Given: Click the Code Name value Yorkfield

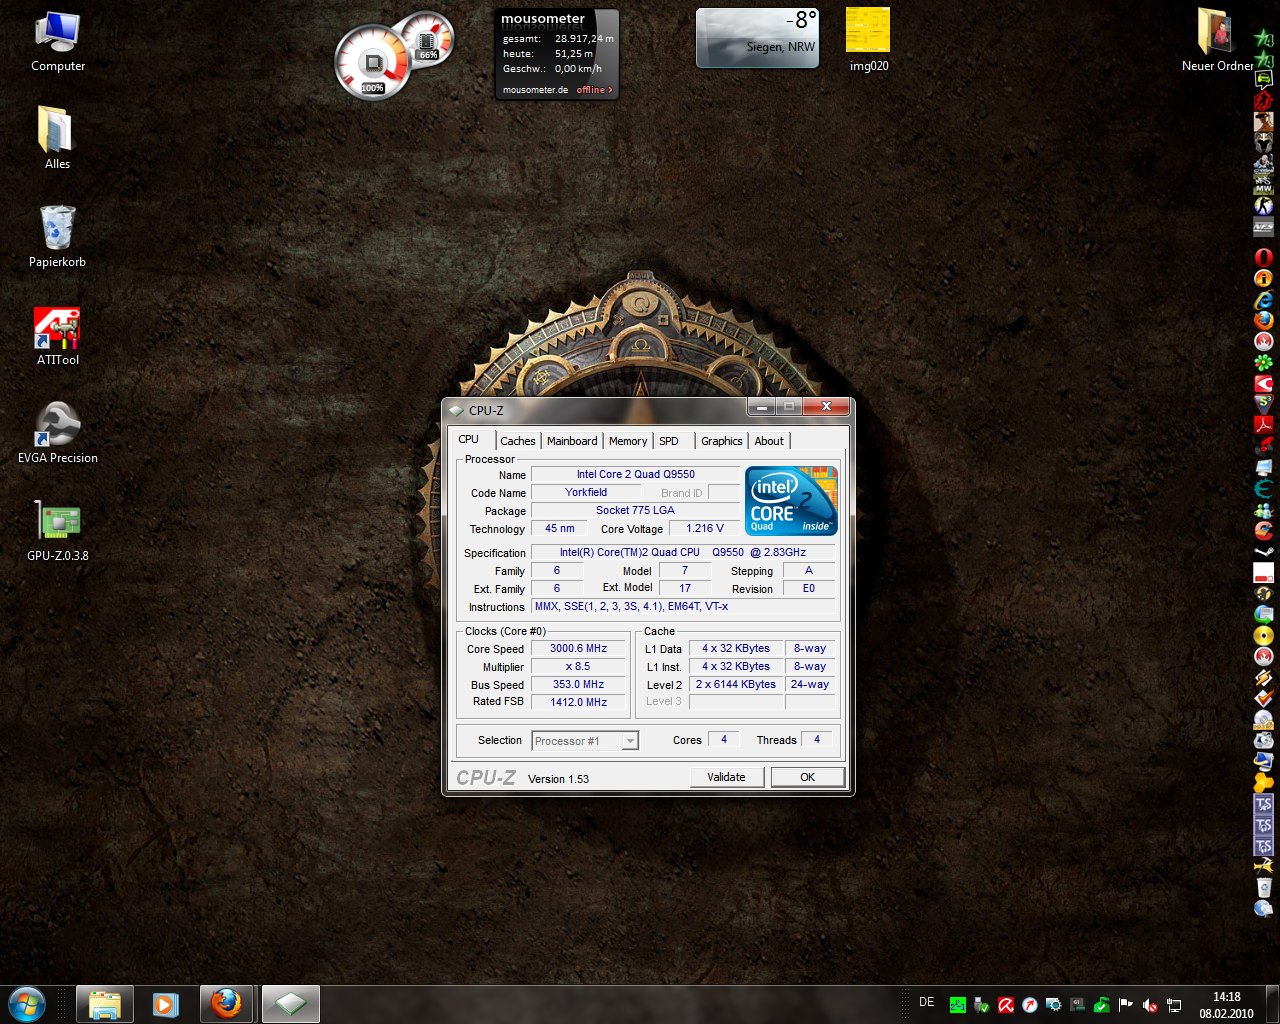Looking at the screenshot, I should [586, 492].
